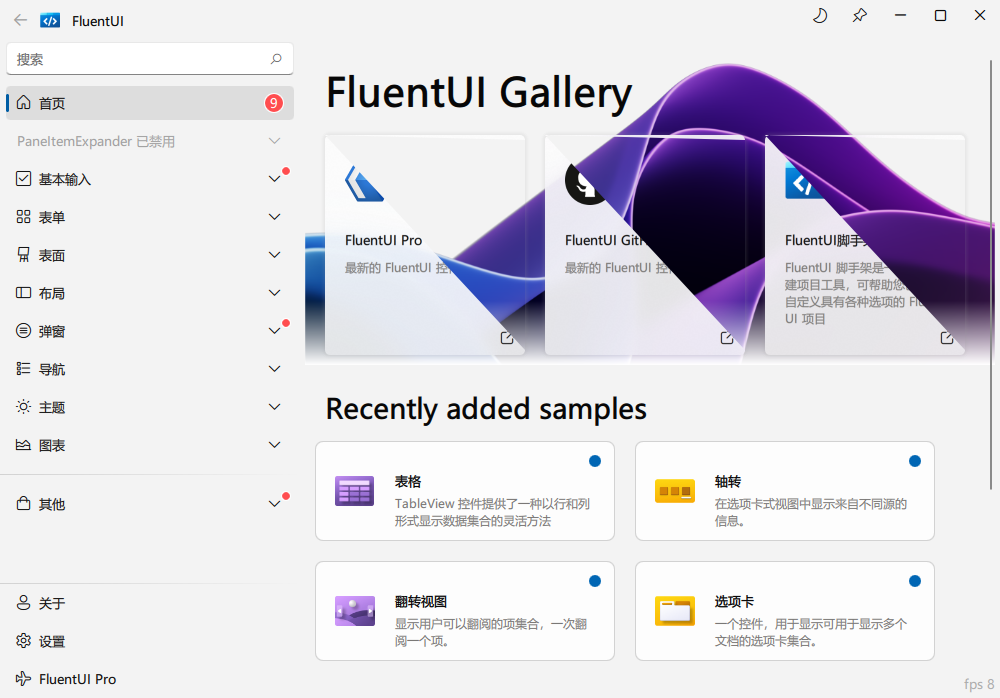
Task: Expand the 导航 section chevron
Action: [x=274, y=369]
